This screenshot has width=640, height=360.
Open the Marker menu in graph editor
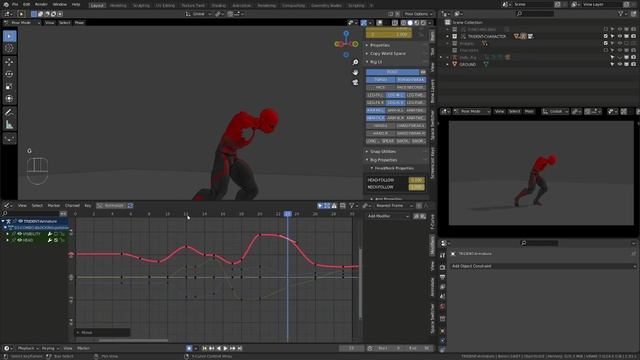(x=53, y=206)
